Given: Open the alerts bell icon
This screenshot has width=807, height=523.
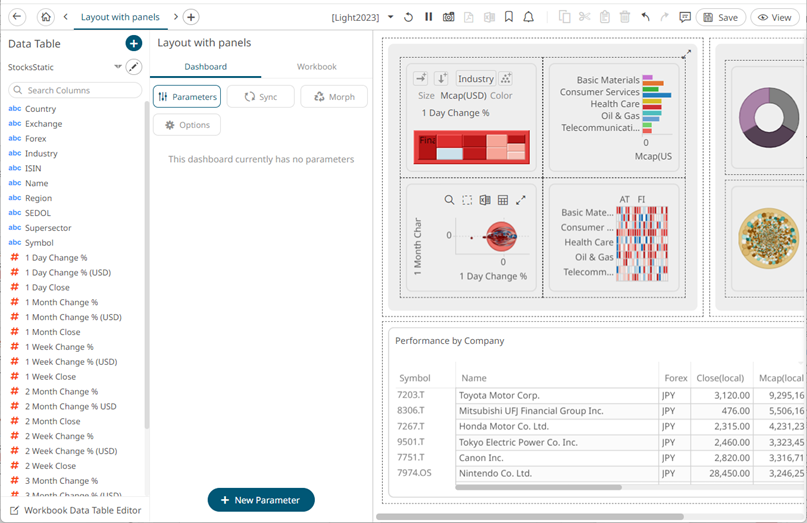Looking at the screenshot, I should tap(528, 17).
